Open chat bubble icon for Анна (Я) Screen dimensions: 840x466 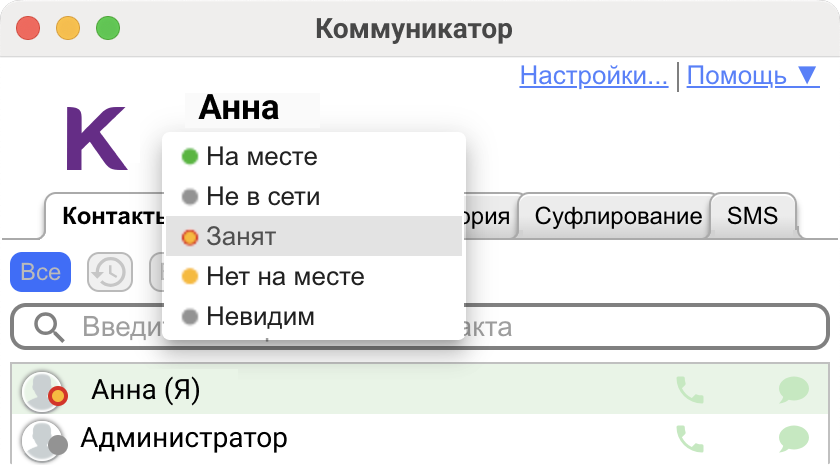(794, 390)
